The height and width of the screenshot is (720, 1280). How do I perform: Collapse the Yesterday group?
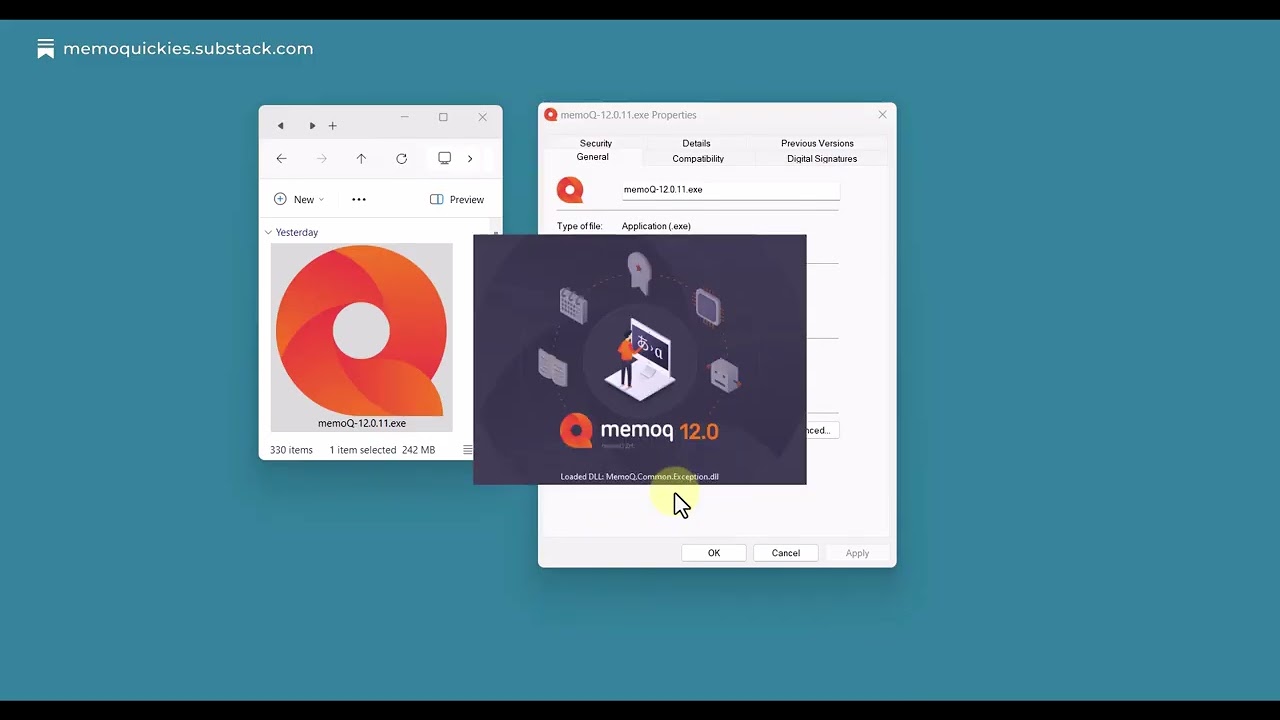click(x=268, y=232)
